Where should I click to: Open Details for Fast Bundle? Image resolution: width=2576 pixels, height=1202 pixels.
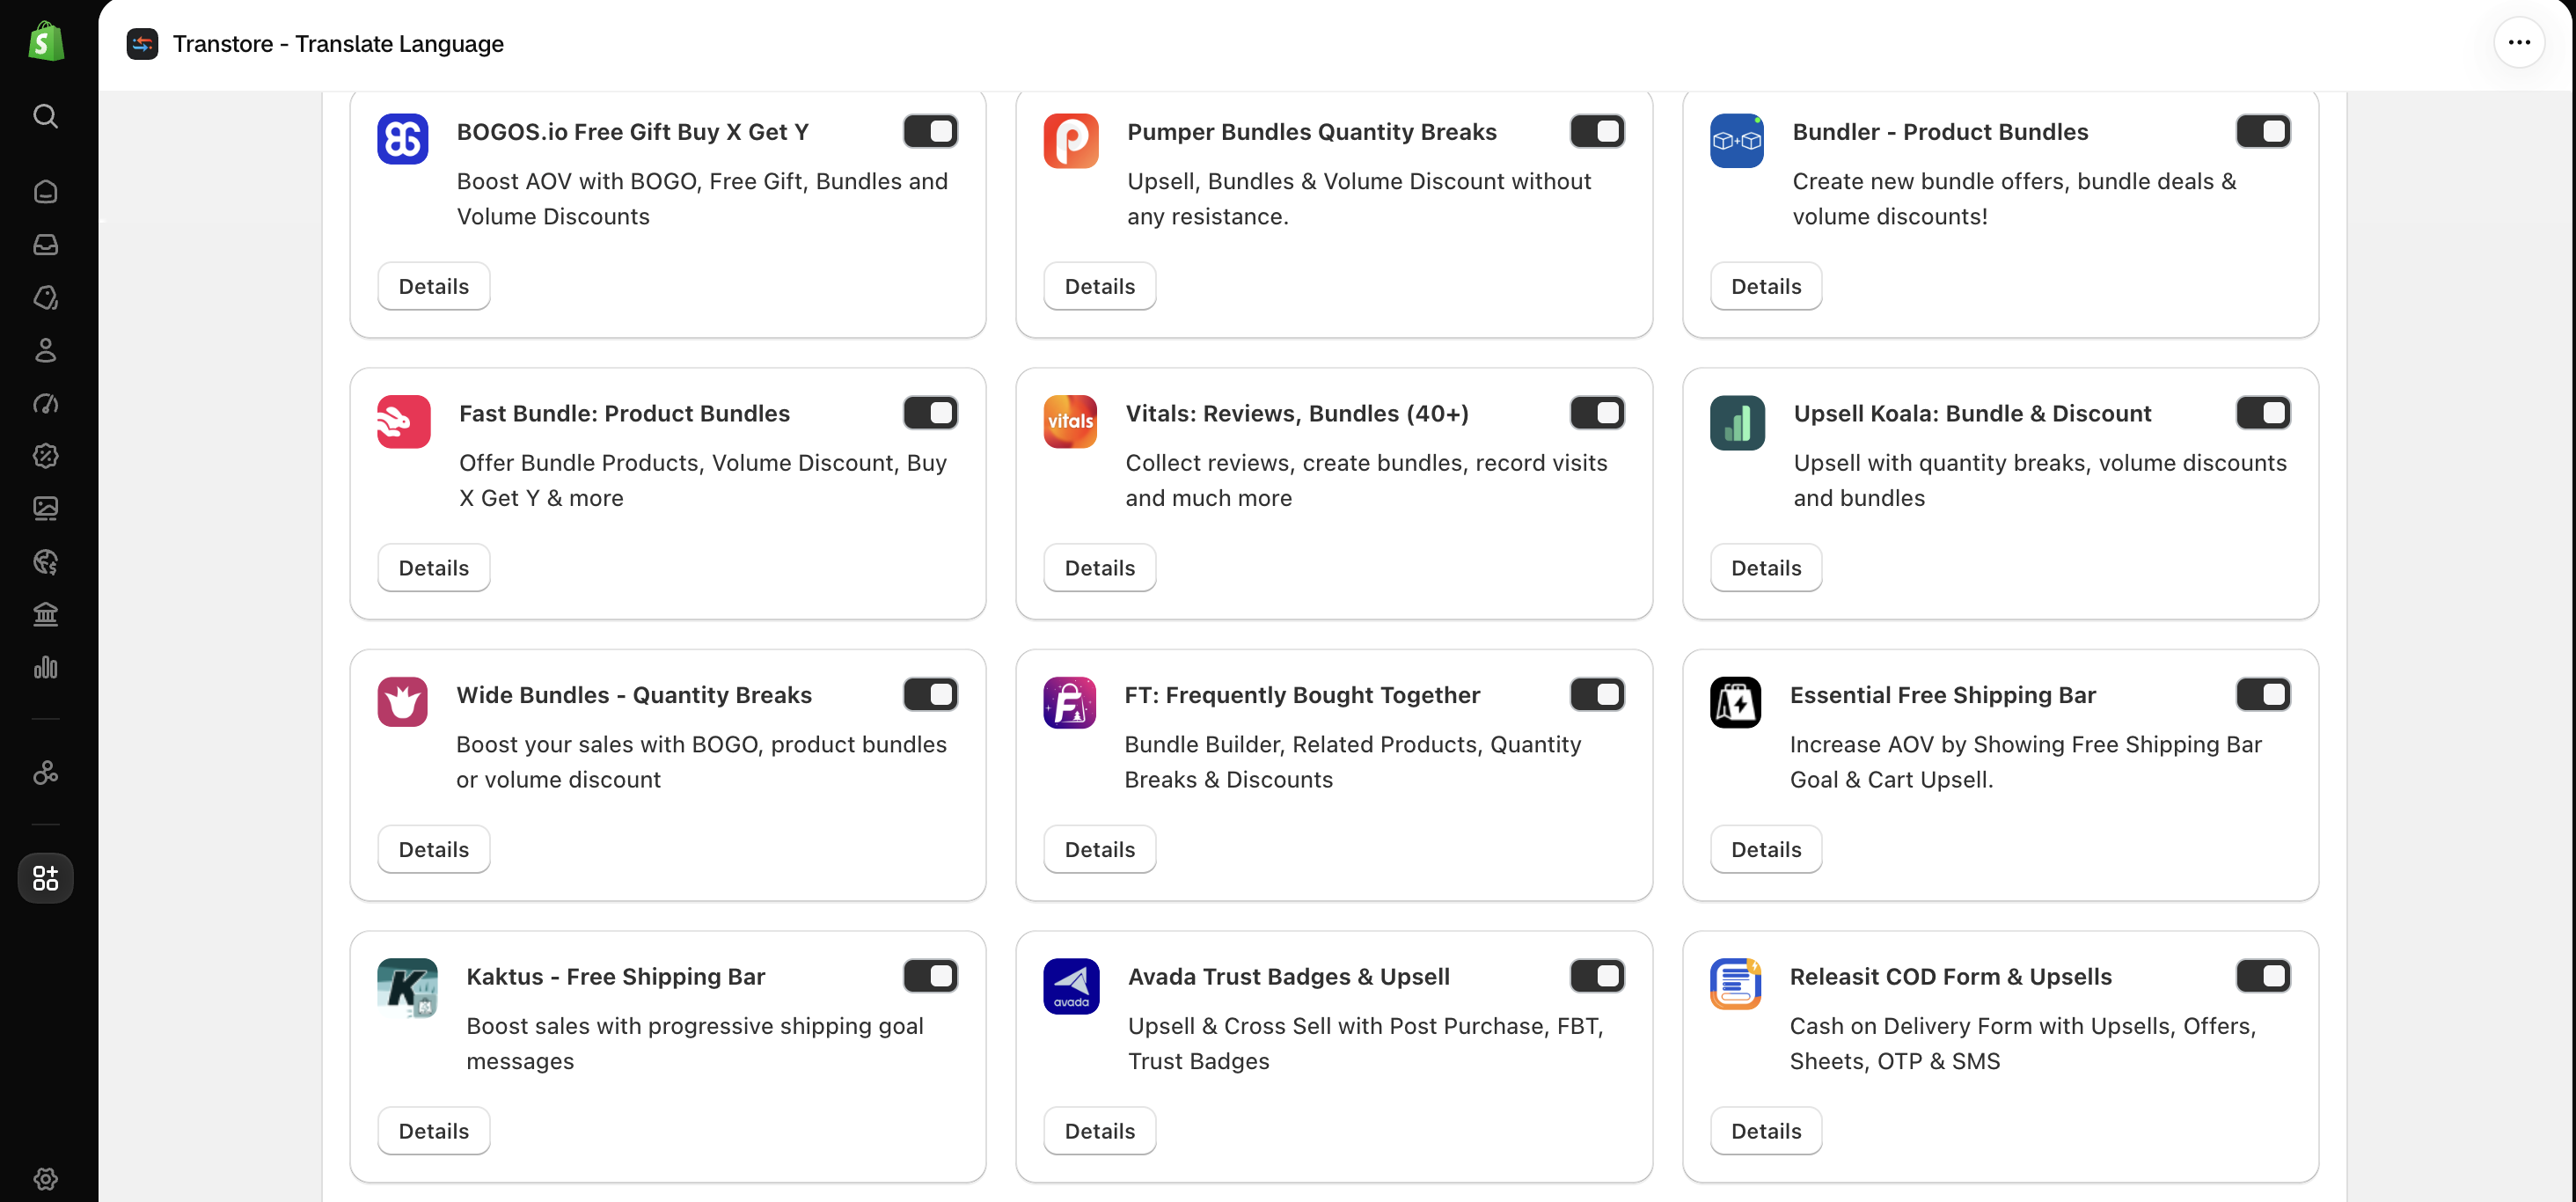pos(434,568)
